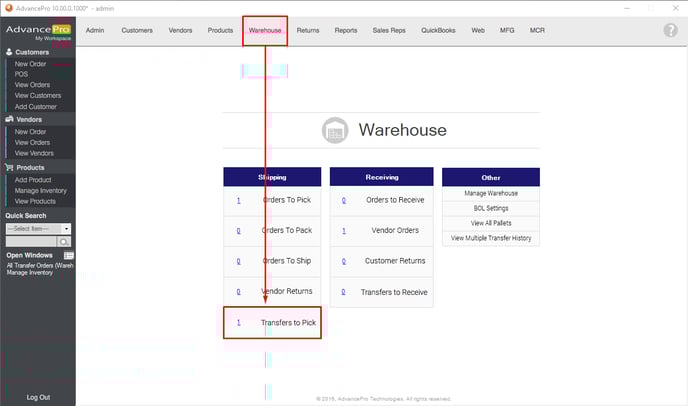The image size is (688, 406).
Task: Click the Products cart icon in sidebar
Action: 9,167
